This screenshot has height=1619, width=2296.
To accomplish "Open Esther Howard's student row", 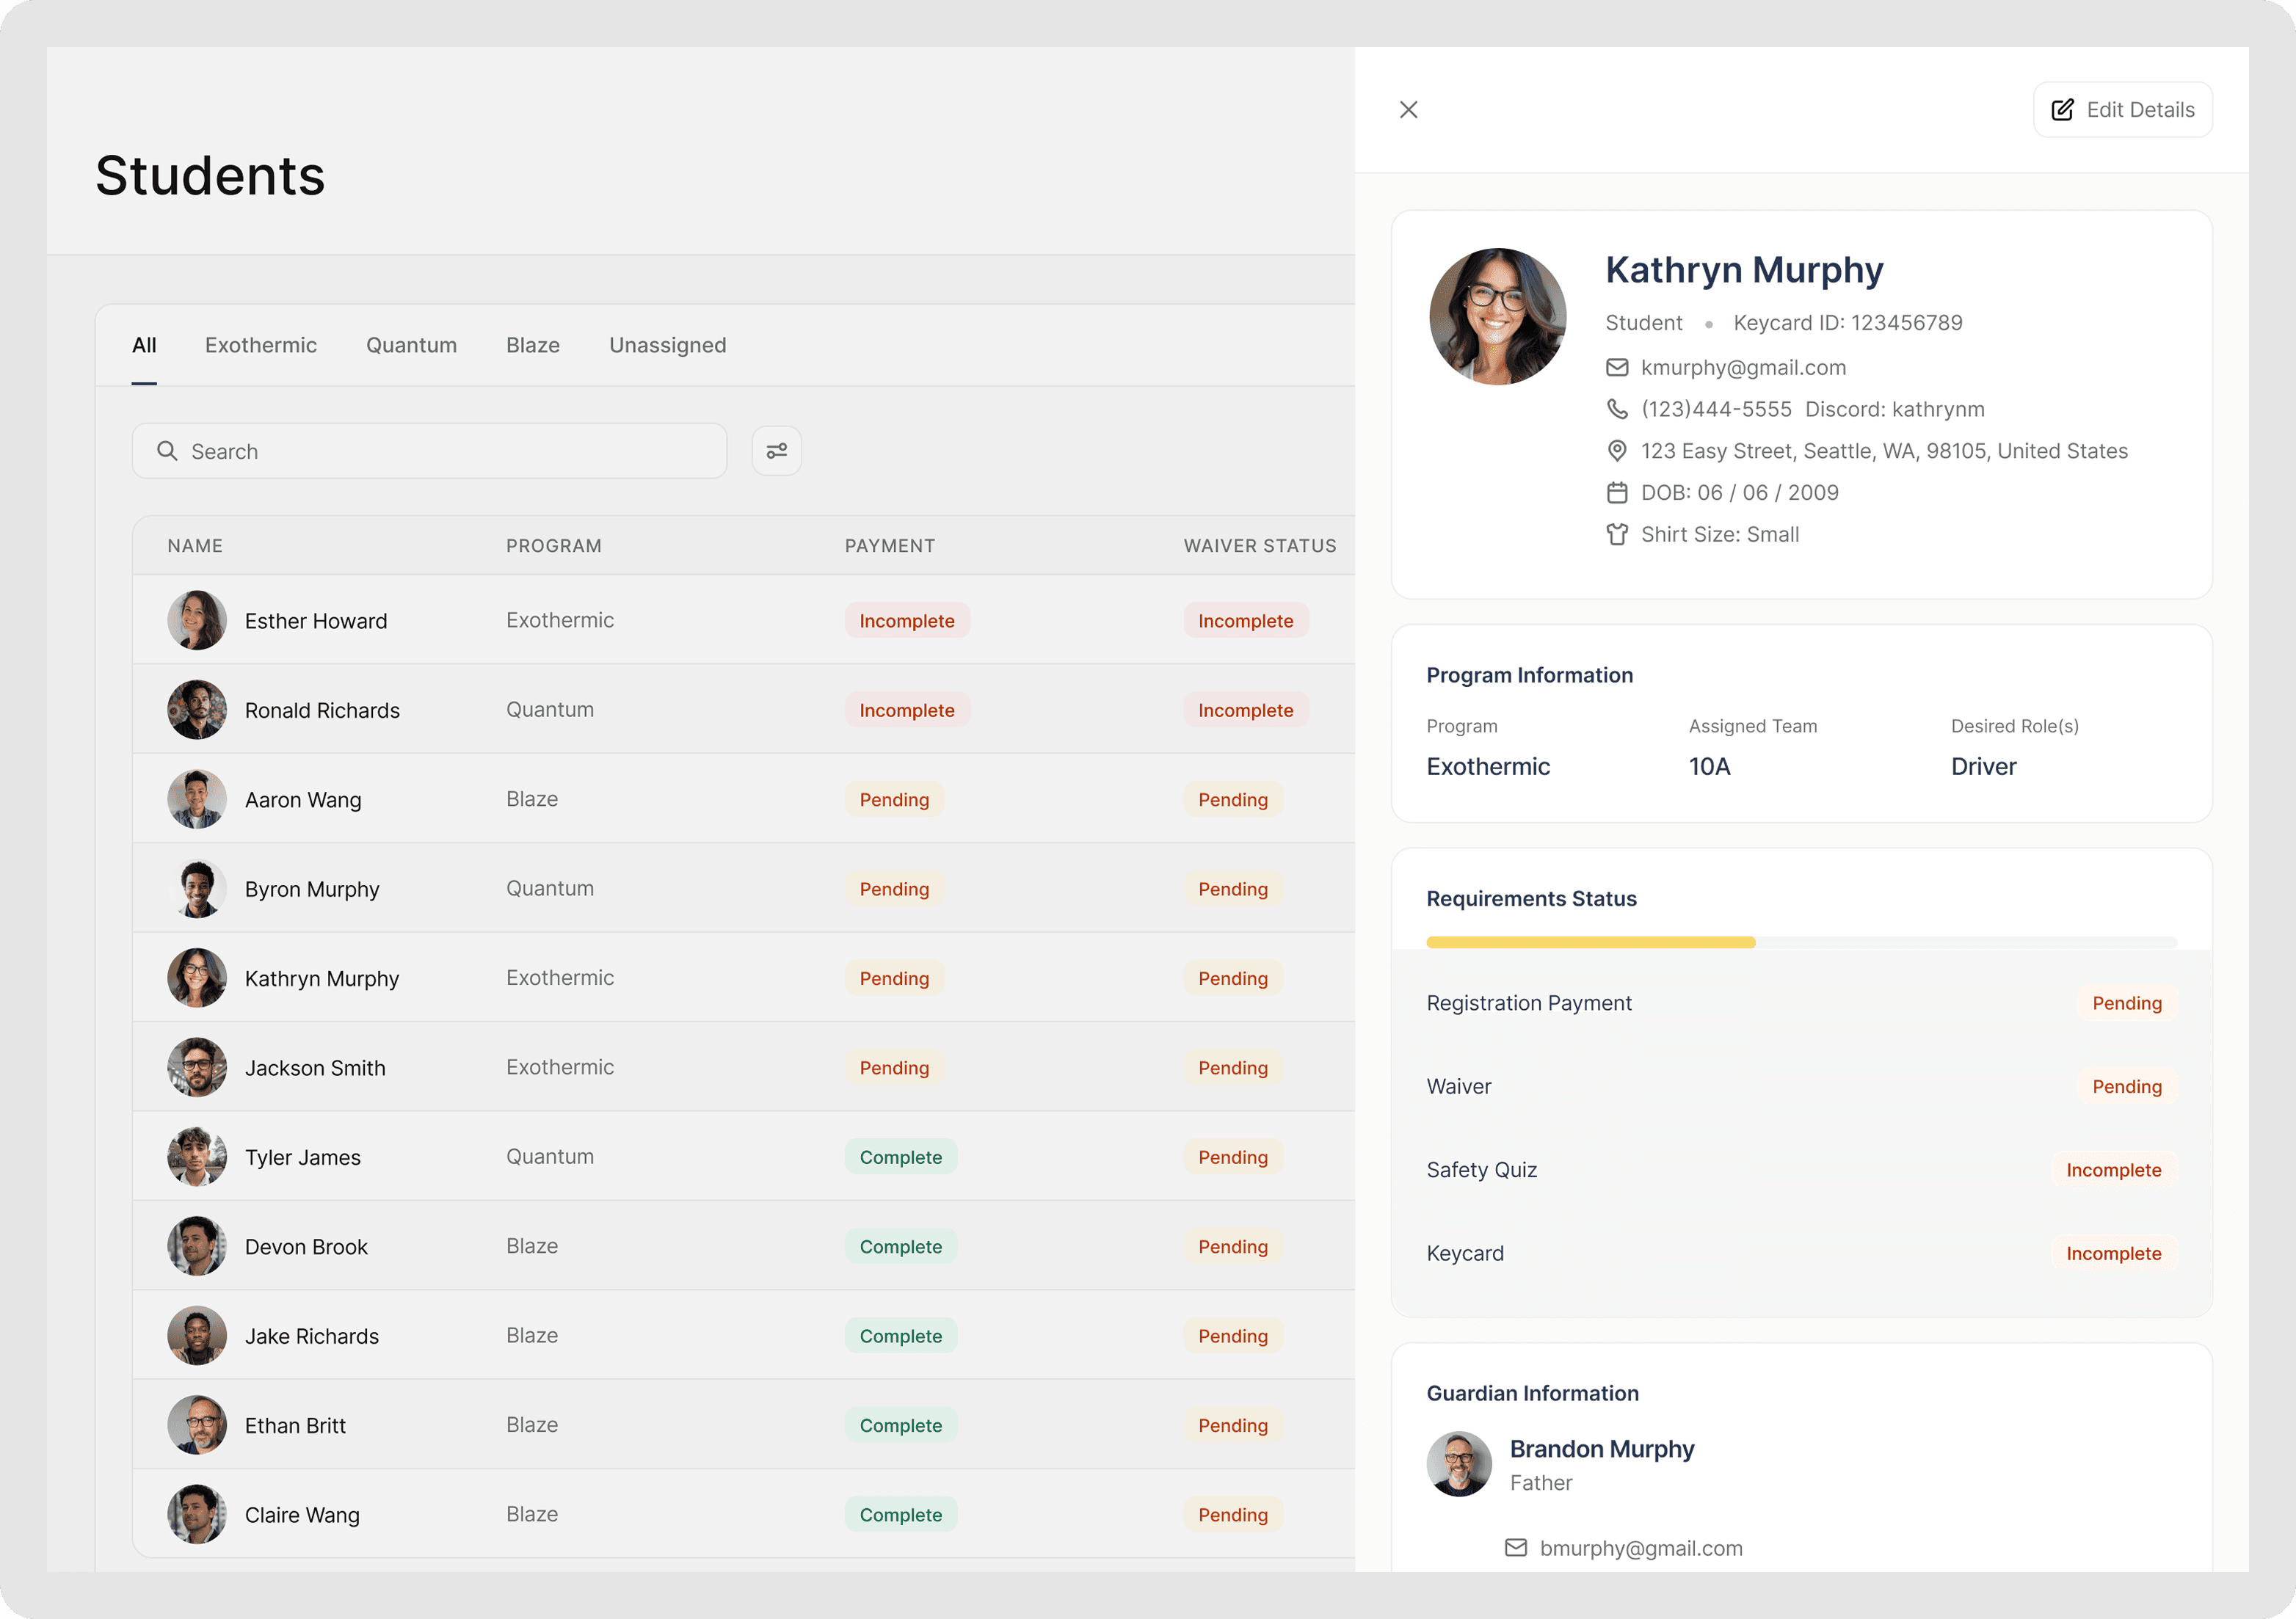I will click(315, 621).
